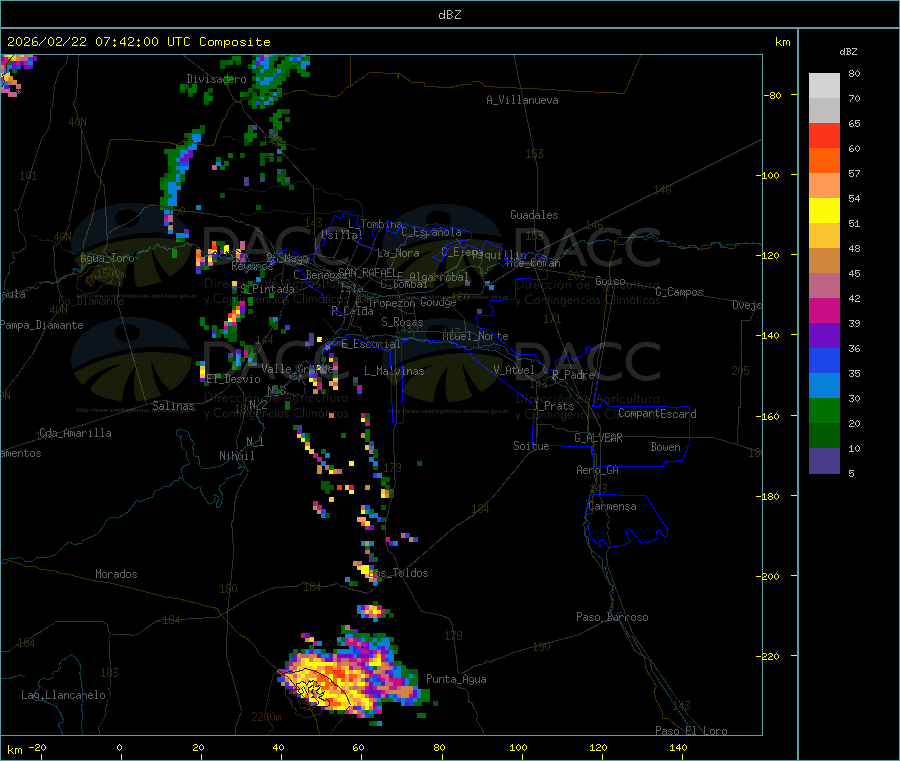Click the 'La_Nora' map label
The image size is (900, 761).
point(398,253)
